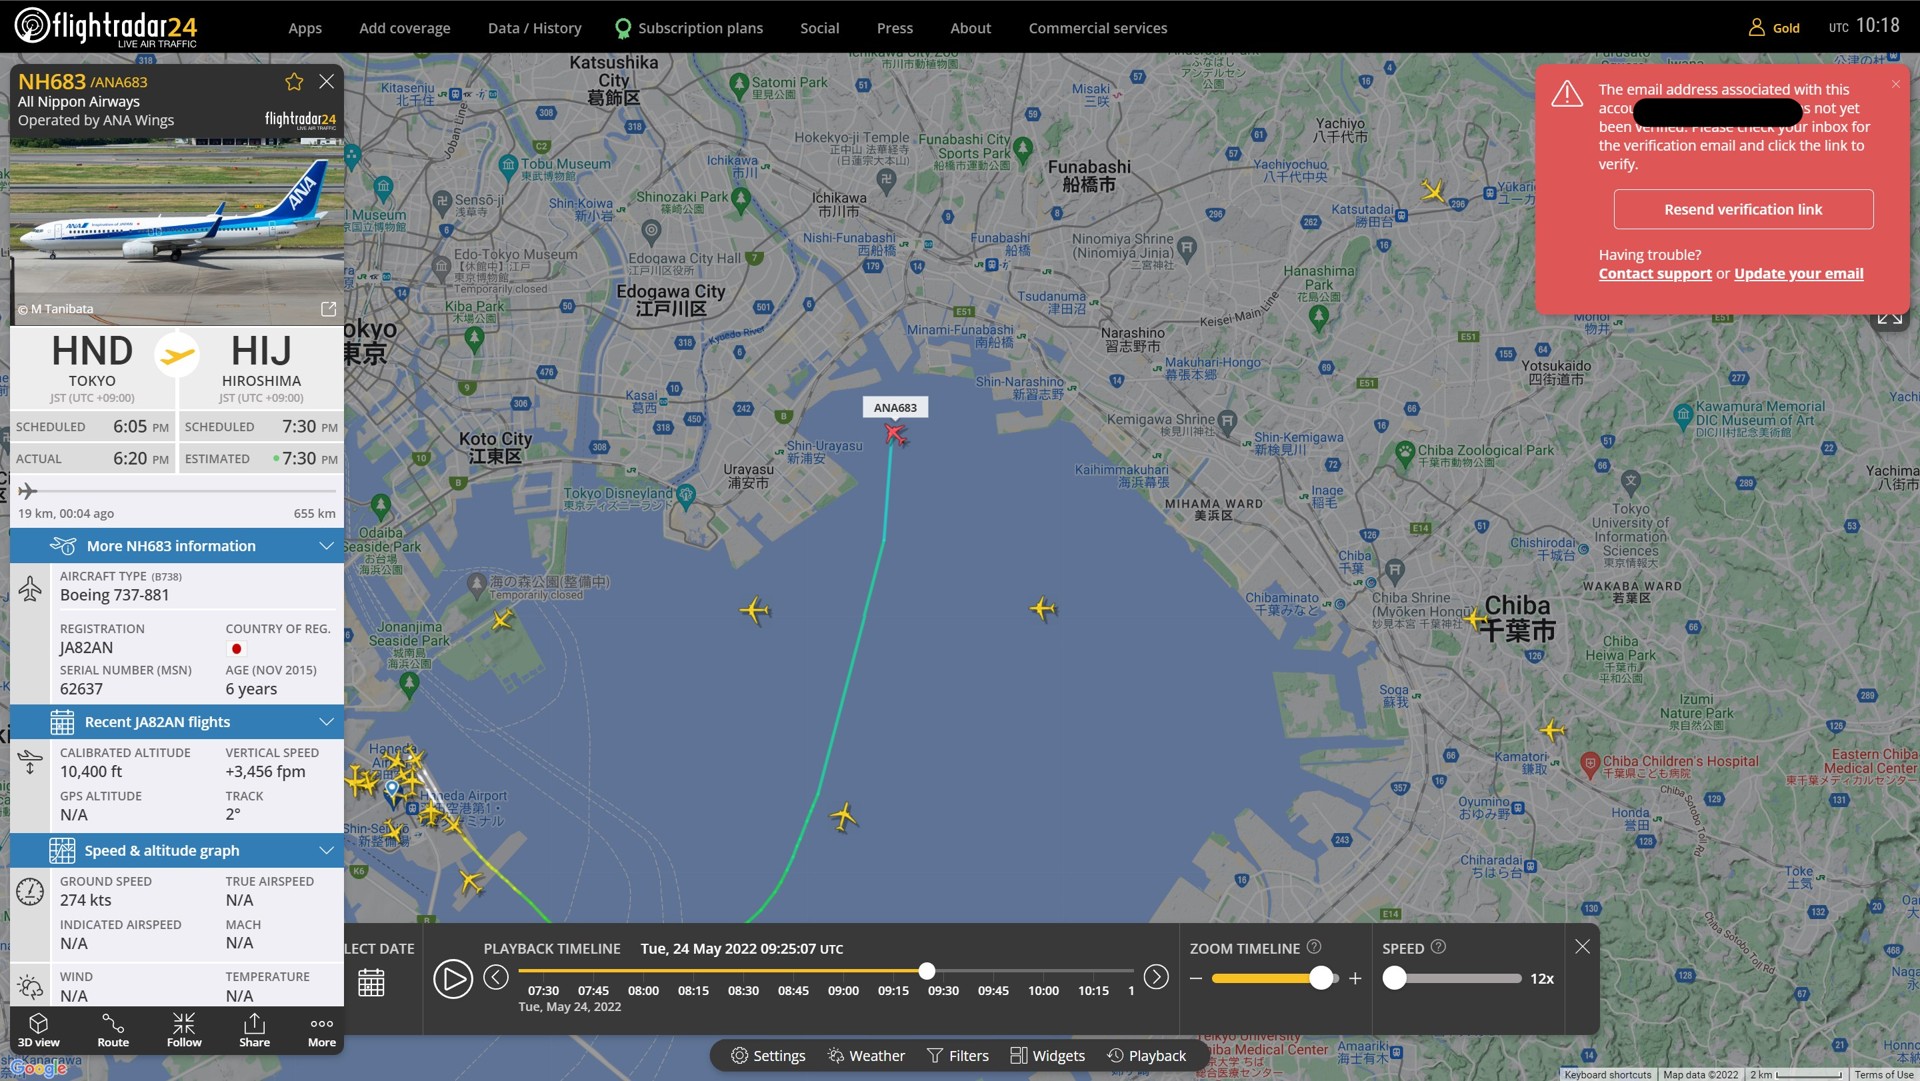Show the flight Route
1920x1081 pixels.
(113, 1030)
